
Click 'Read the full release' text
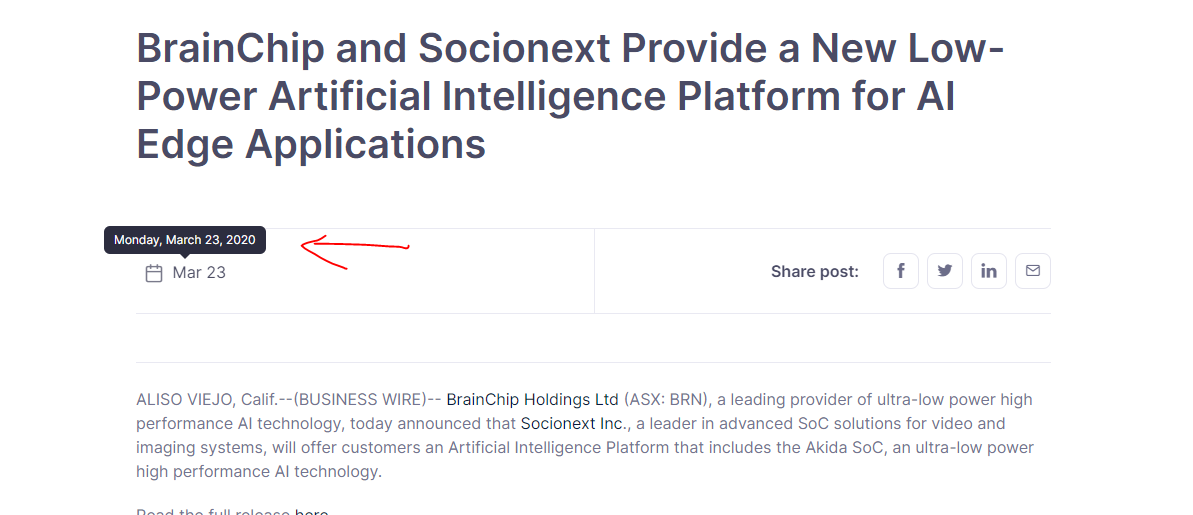click(213, 511)
